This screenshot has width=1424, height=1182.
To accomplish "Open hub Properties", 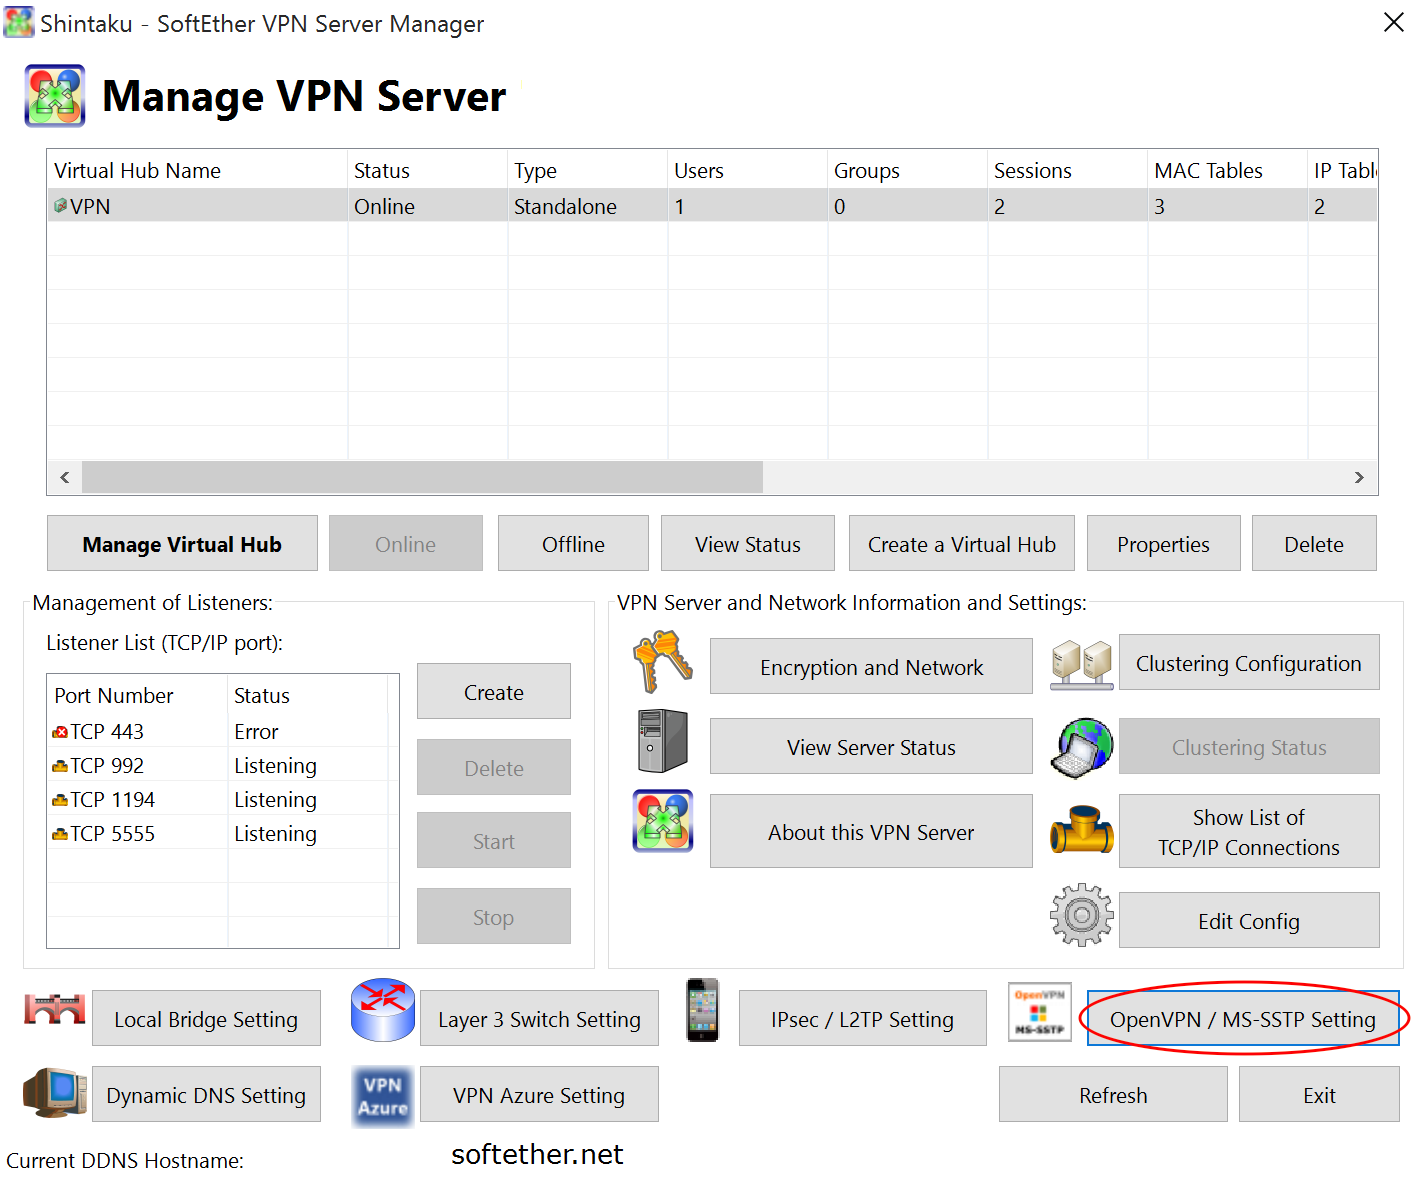I will click(1164, 543).
